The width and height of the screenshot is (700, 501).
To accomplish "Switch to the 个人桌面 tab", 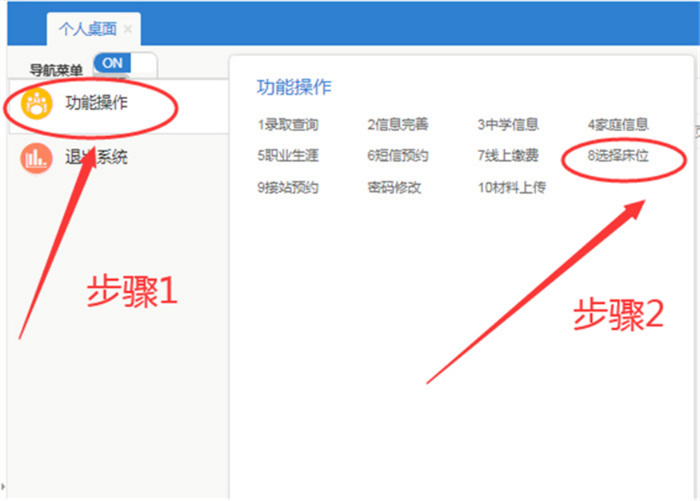I will click(x=88, y=29).
